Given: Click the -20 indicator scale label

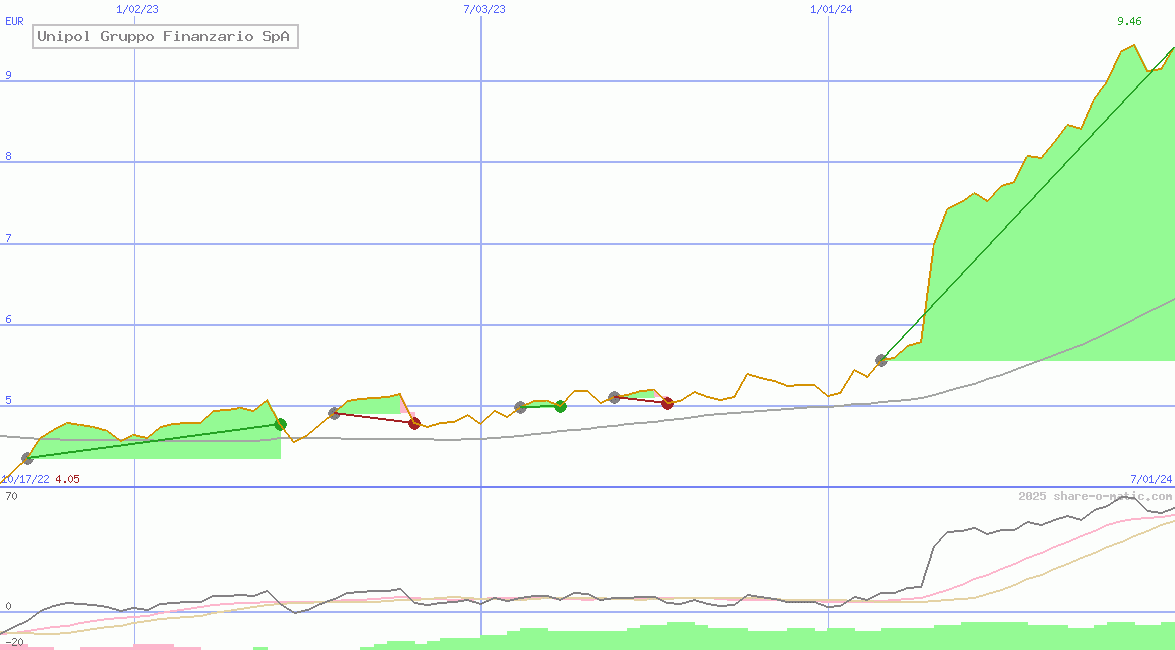Looking at the screenshot, I should 14,641.
